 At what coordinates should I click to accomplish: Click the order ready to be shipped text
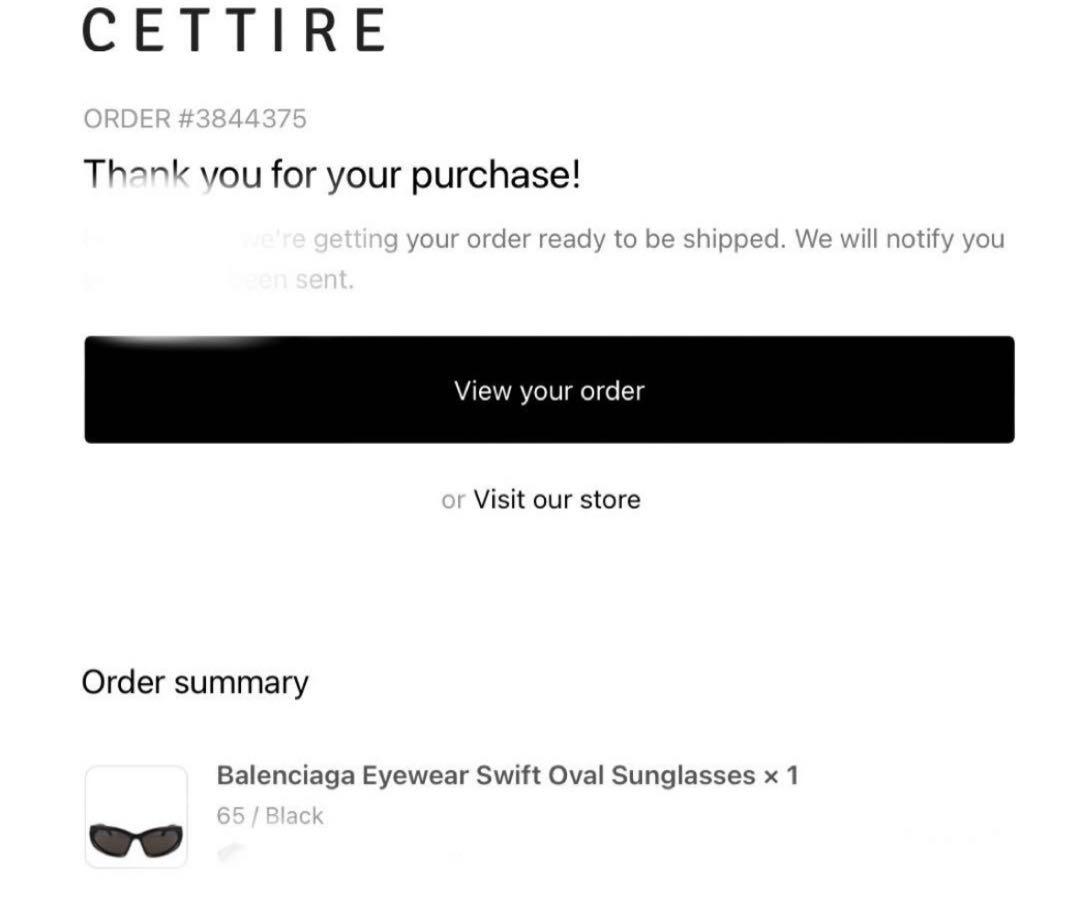(x=625, y=240)
